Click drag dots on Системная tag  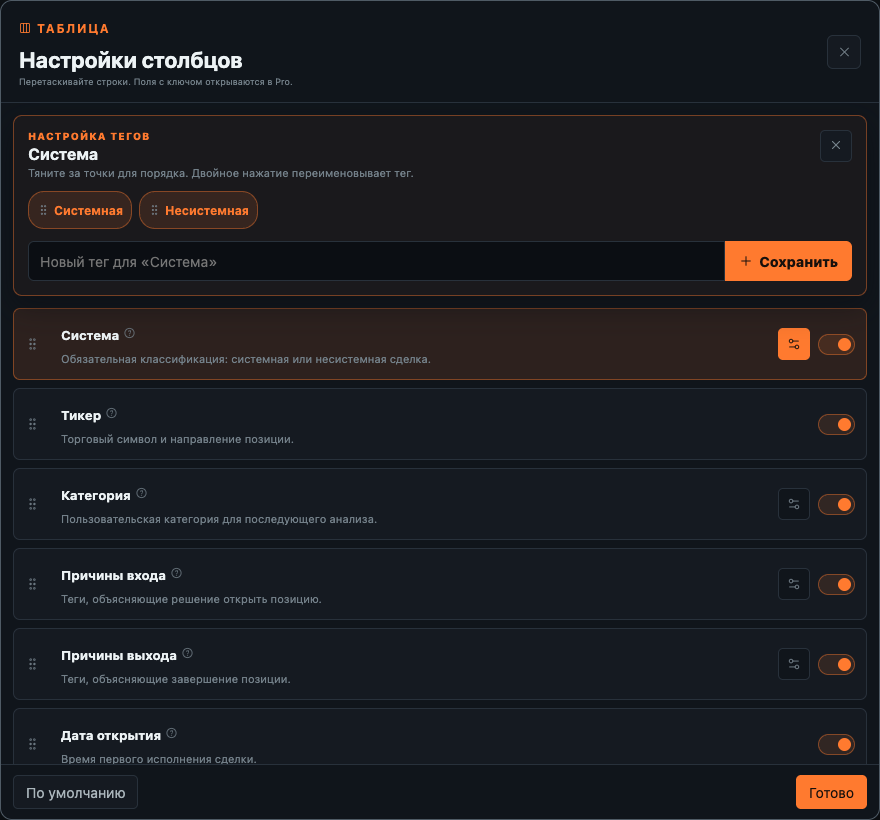[43, 210]
